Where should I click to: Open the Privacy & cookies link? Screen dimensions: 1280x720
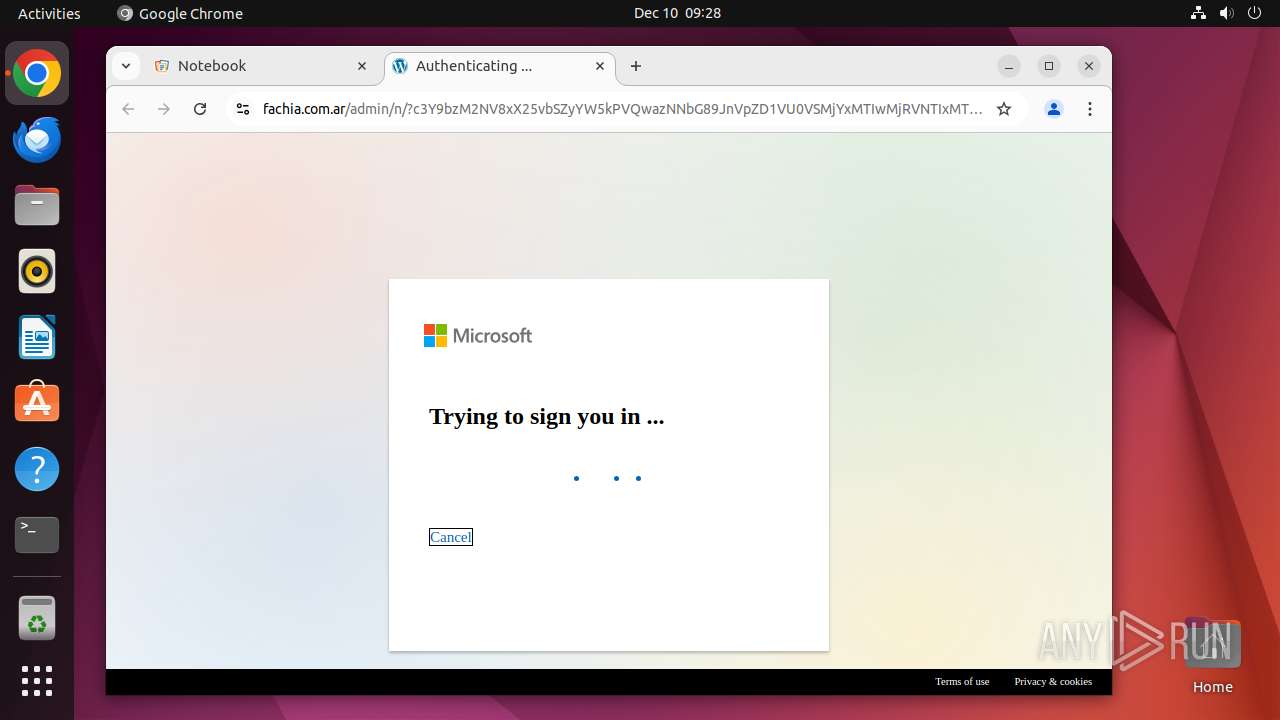(1053, 681)
